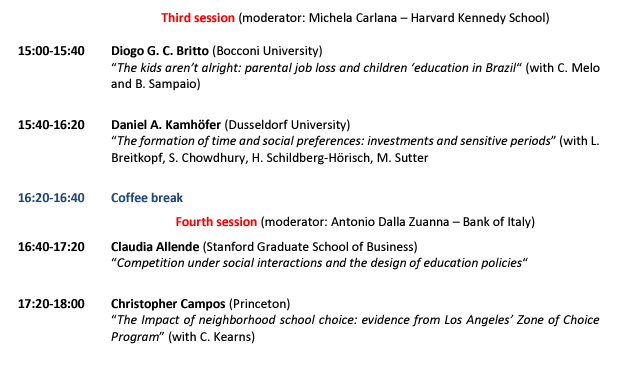This screenshot has width=642, height=379.
Task: Click the Bocconi University affiliation
Action: 267,51
